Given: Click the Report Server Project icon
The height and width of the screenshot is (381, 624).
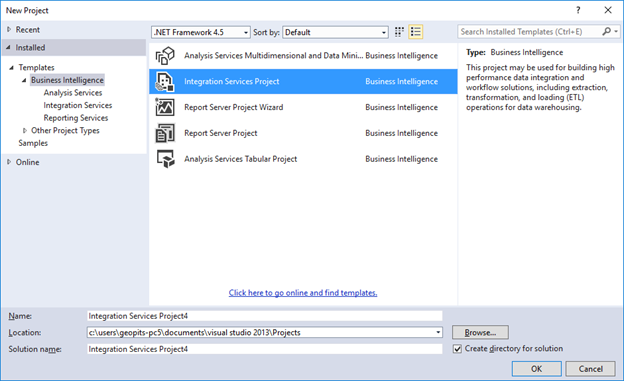Looking at the screenshot, I should pyautogui.click(x=165, y=133).
